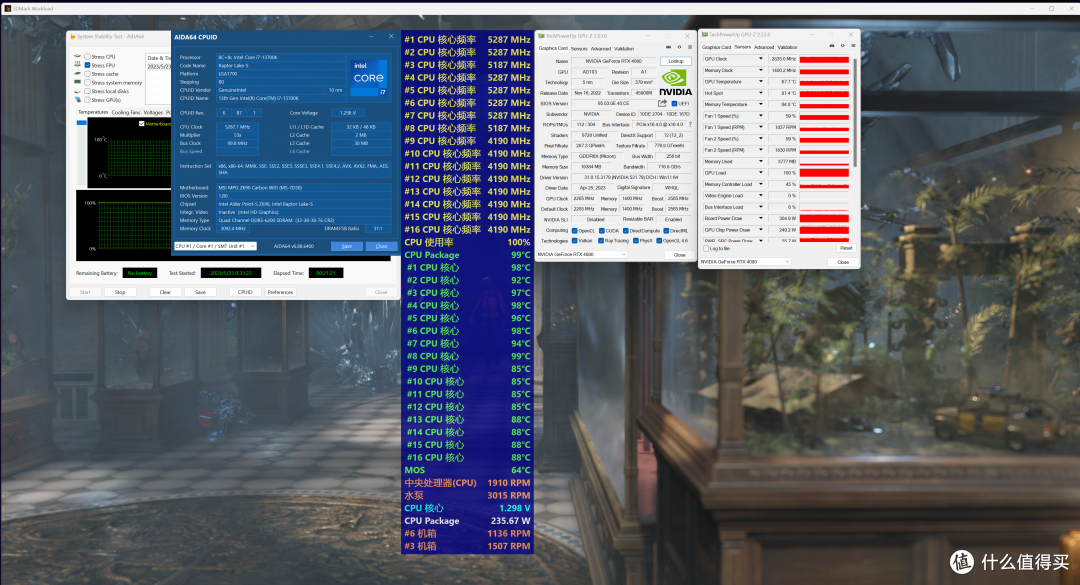Open CPU #1 / Core #1 selector dropdown

tap(215, 246)
